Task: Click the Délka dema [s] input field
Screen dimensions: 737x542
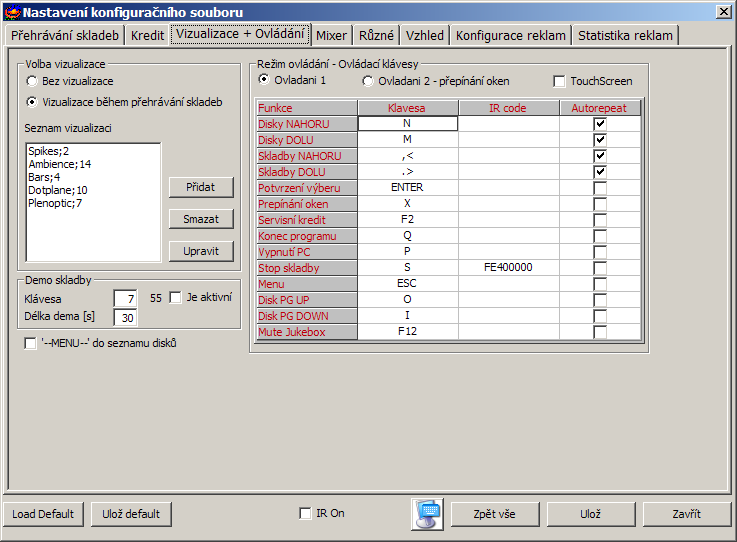Action: pos(125,318)
